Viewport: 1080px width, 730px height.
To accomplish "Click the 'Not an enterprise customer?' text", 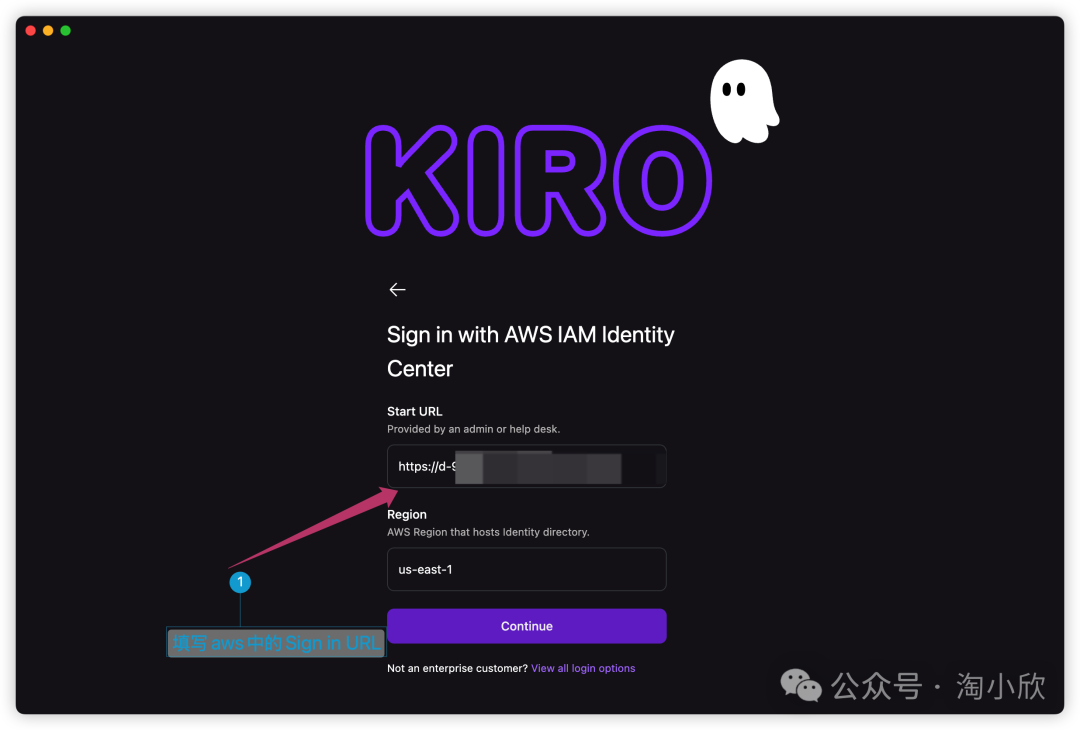I will point(457,668).
